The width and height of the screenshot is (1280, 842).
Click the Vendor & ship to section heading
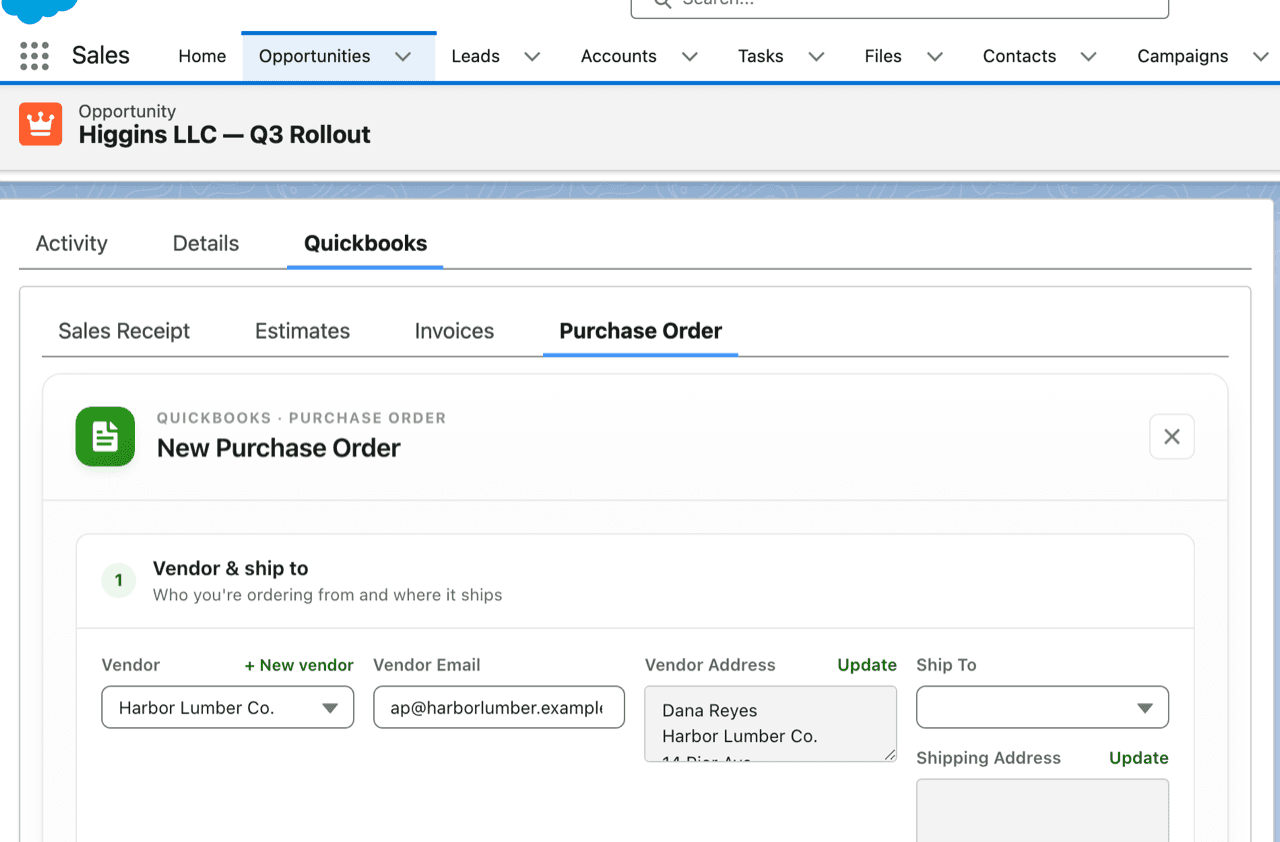coord(231,568)
